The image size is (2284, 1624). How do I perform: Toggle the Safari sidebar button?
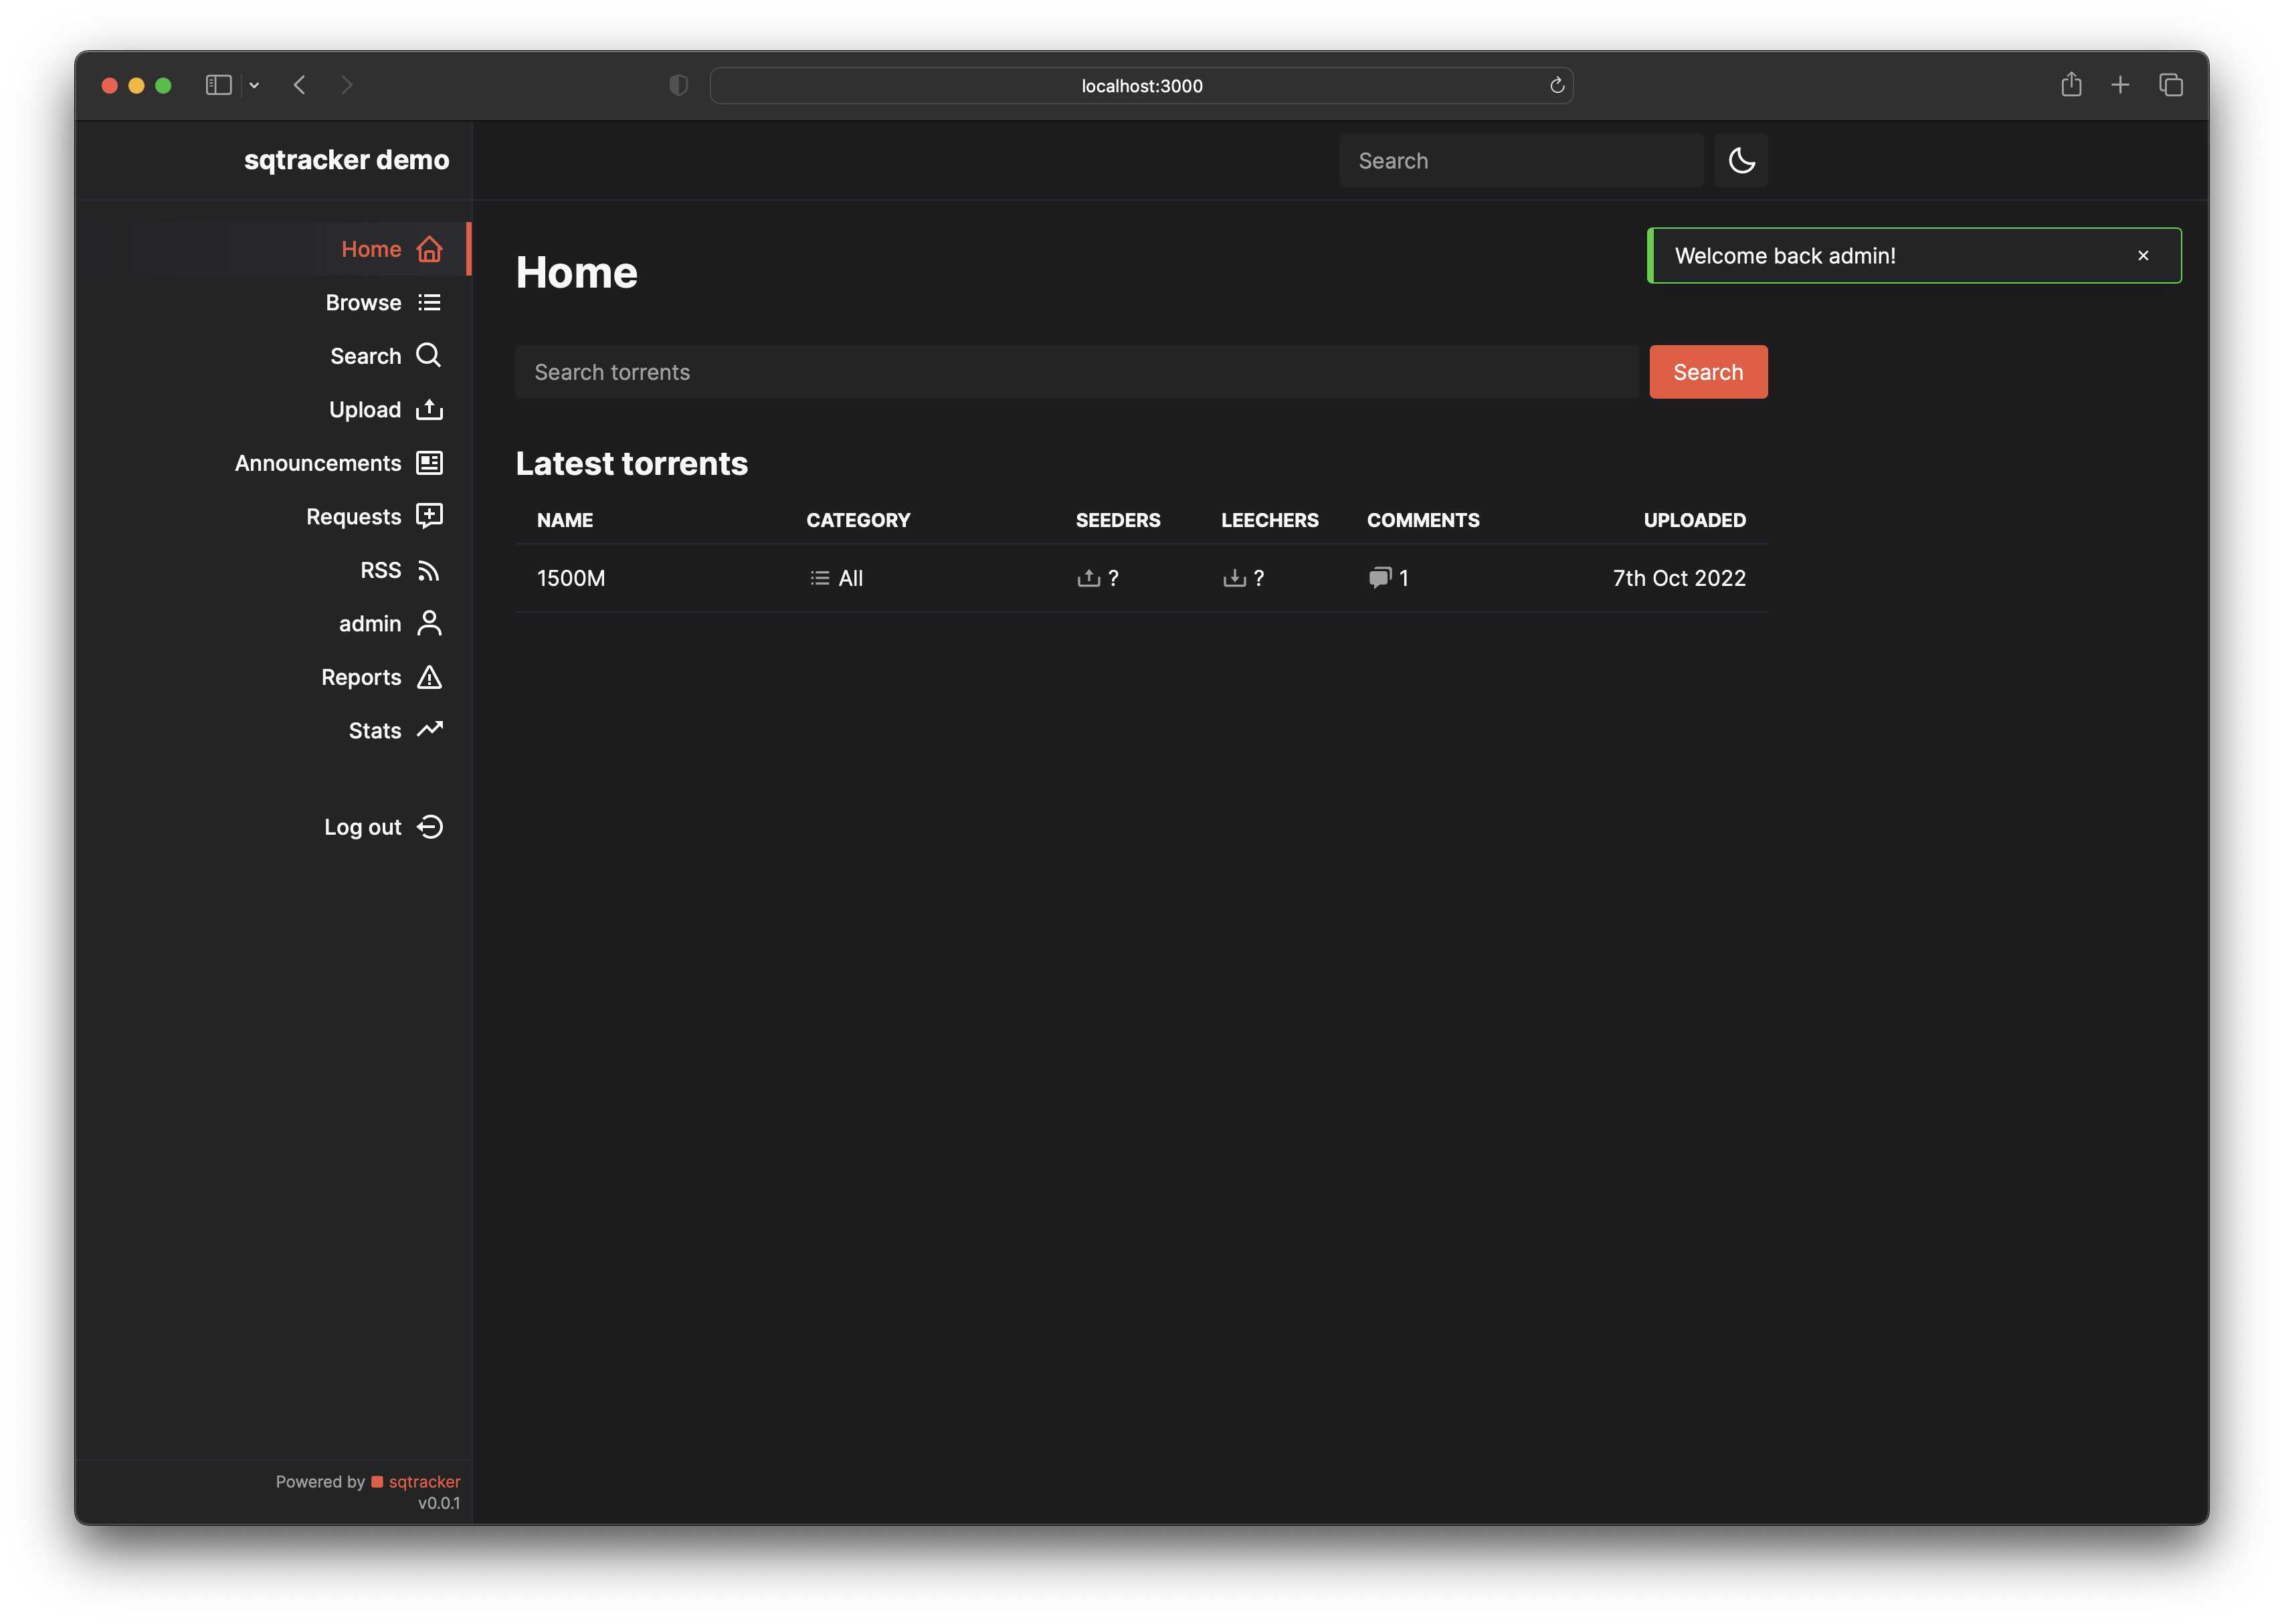(219, 86)
